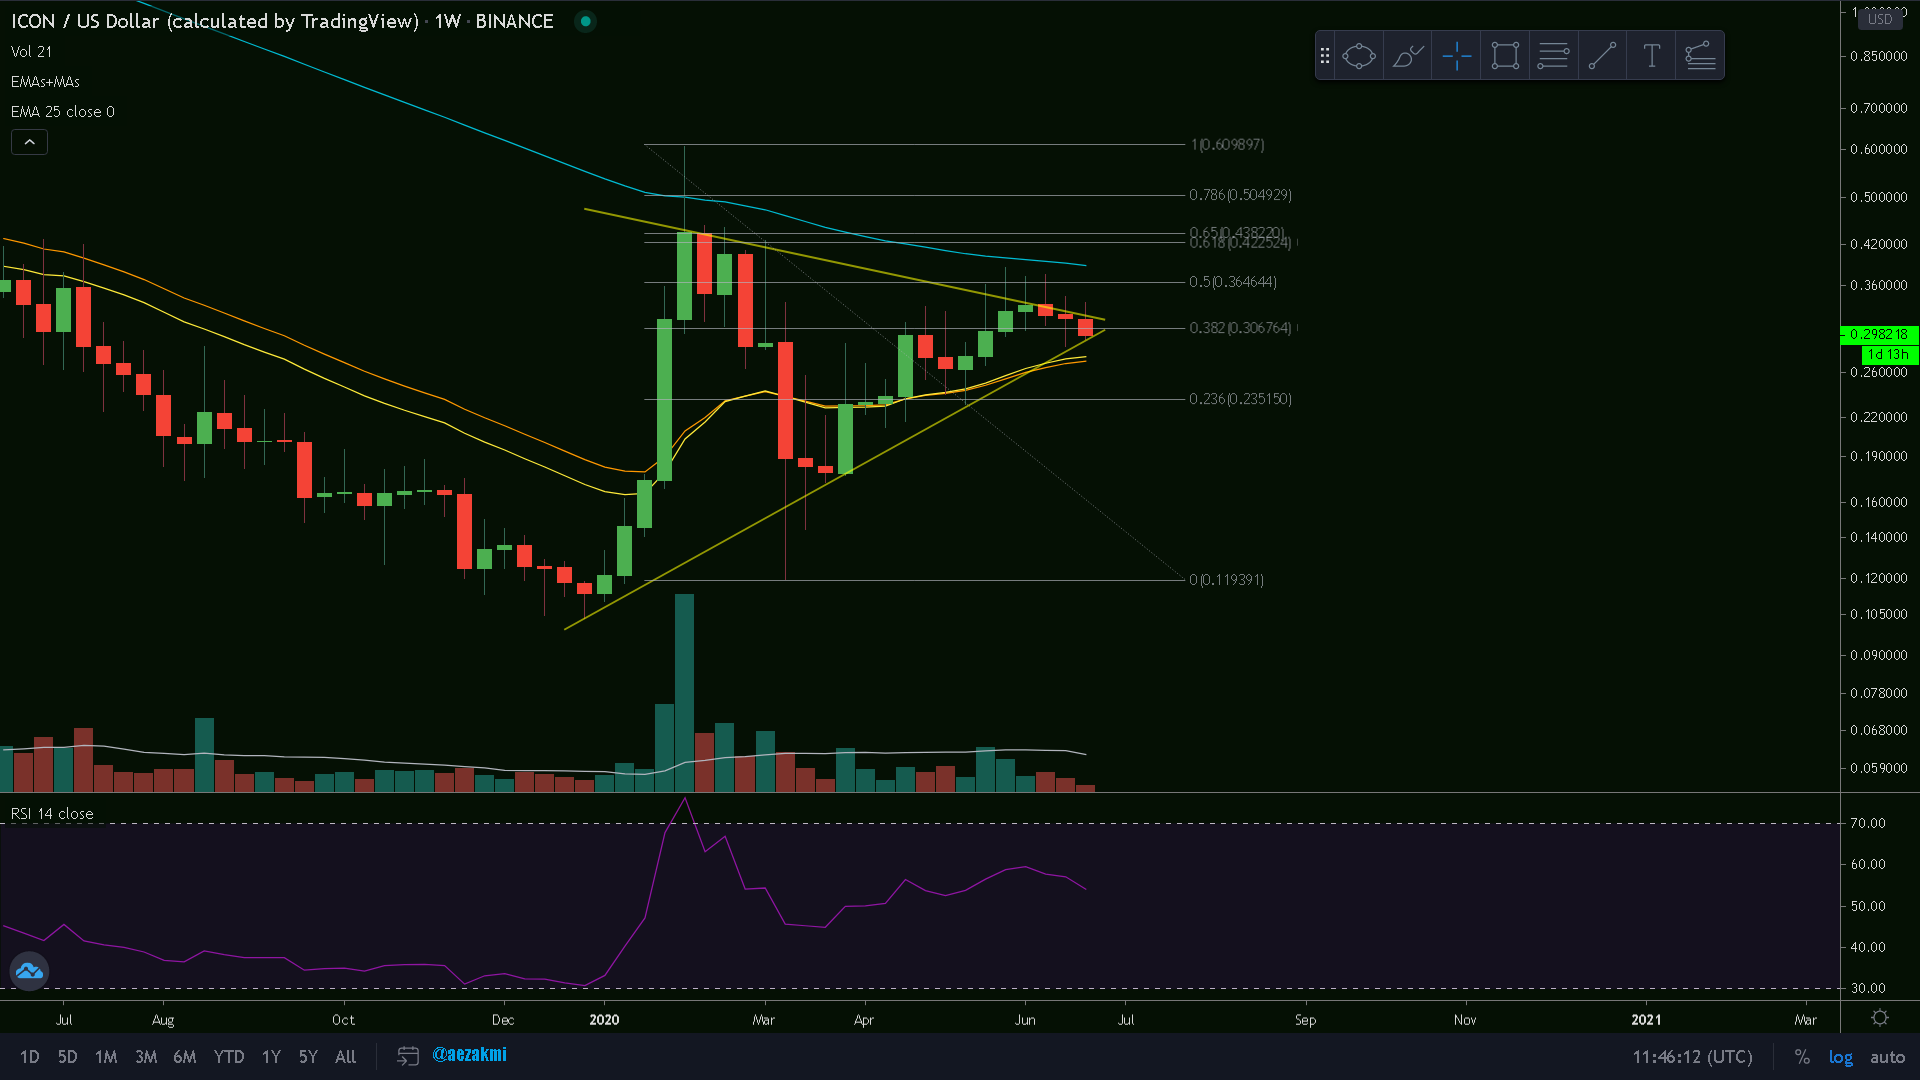Toggle log scale mode
Screen dimensions: 1920x1080
pos(1840,1057)
